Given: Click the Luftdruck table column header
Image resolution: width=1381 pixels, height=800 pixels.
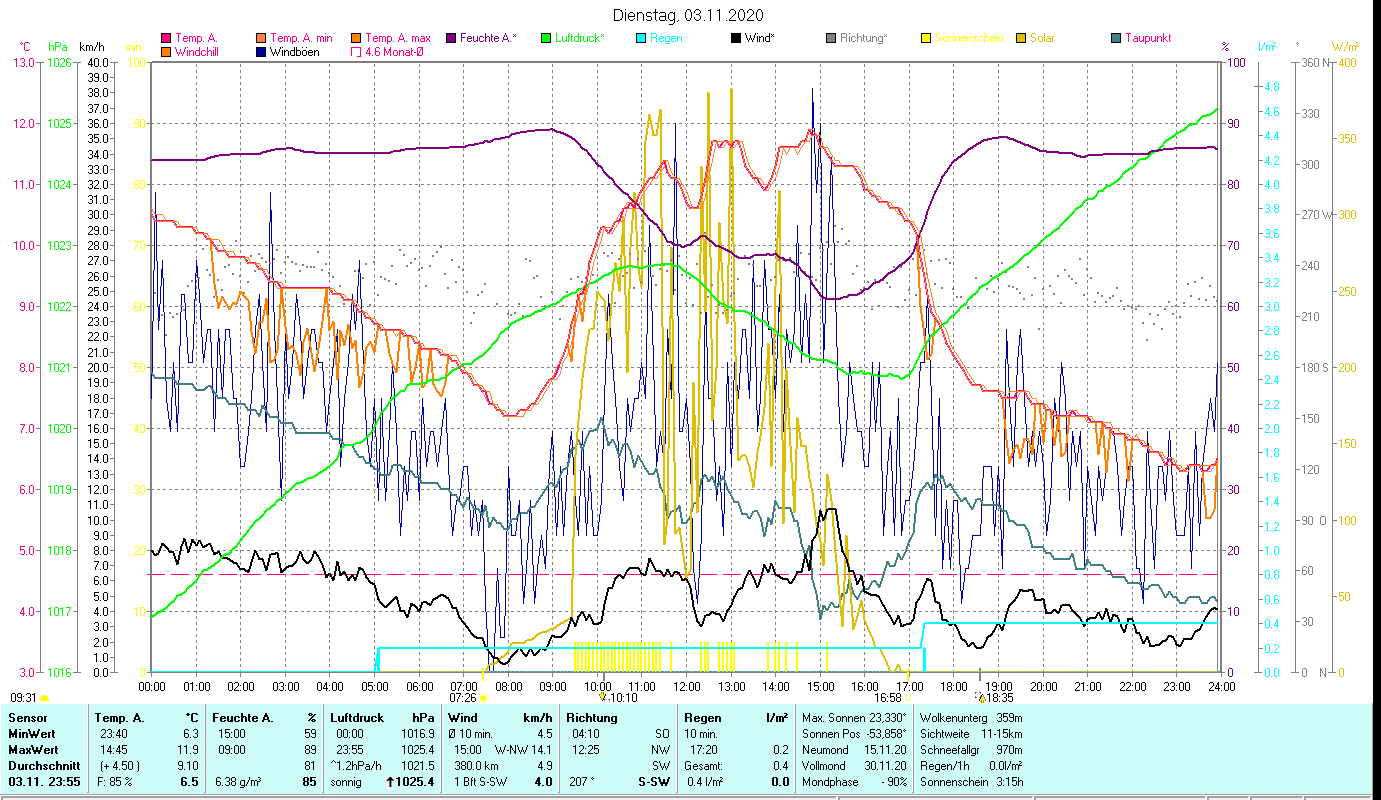Looking at the screenshot, I should click(x=357, y=718).
